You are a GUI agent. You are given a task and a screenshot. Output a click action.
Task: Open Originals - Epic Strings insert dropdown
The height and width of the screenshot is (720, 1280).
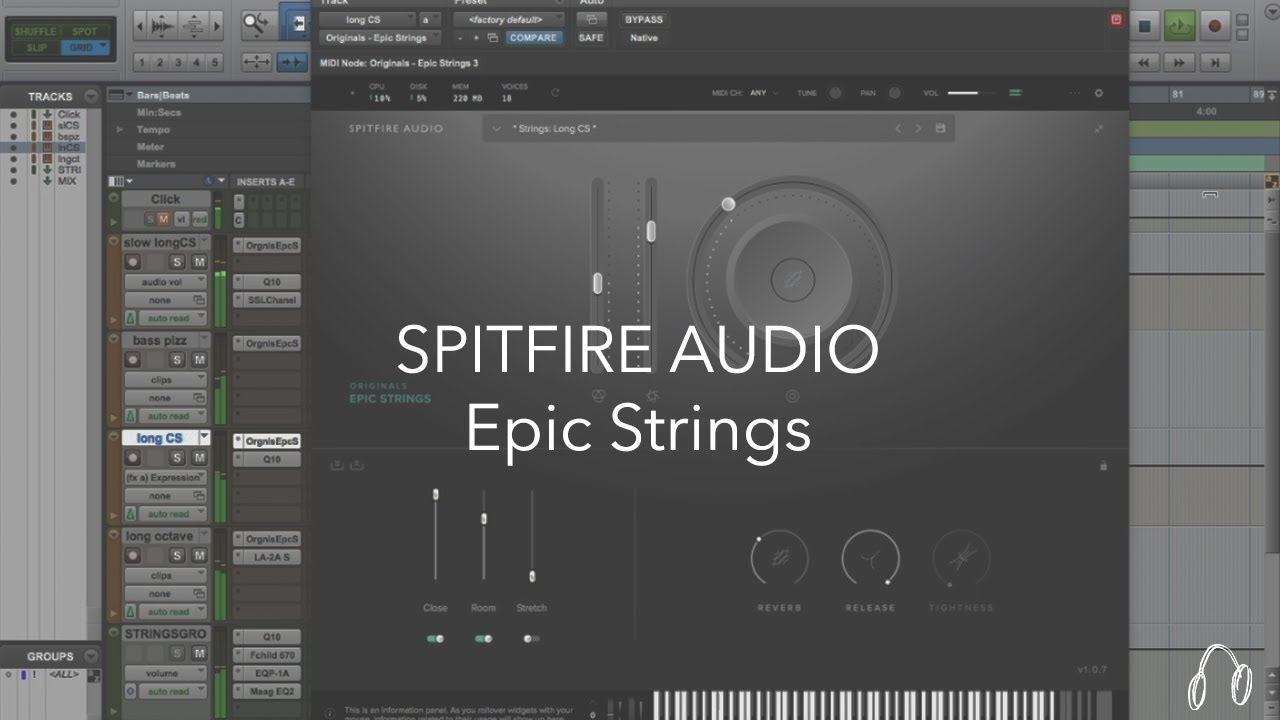(x=382, y=38)
